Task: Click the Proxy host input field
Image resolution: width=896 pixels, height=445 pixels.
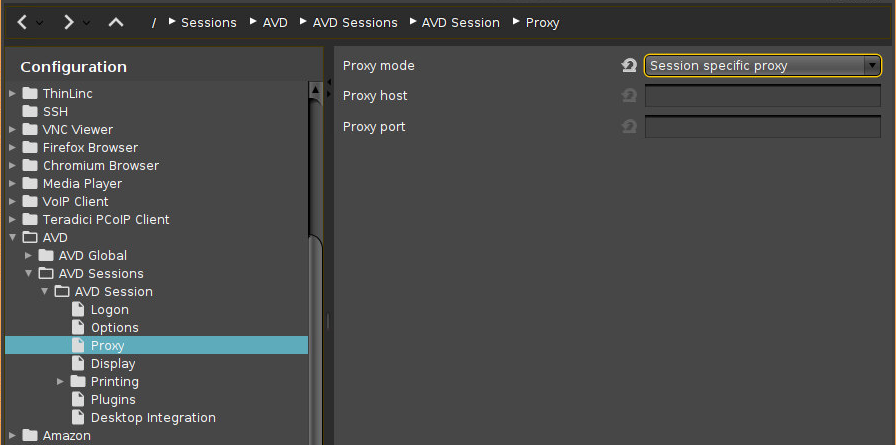Action: click(762, 96)
